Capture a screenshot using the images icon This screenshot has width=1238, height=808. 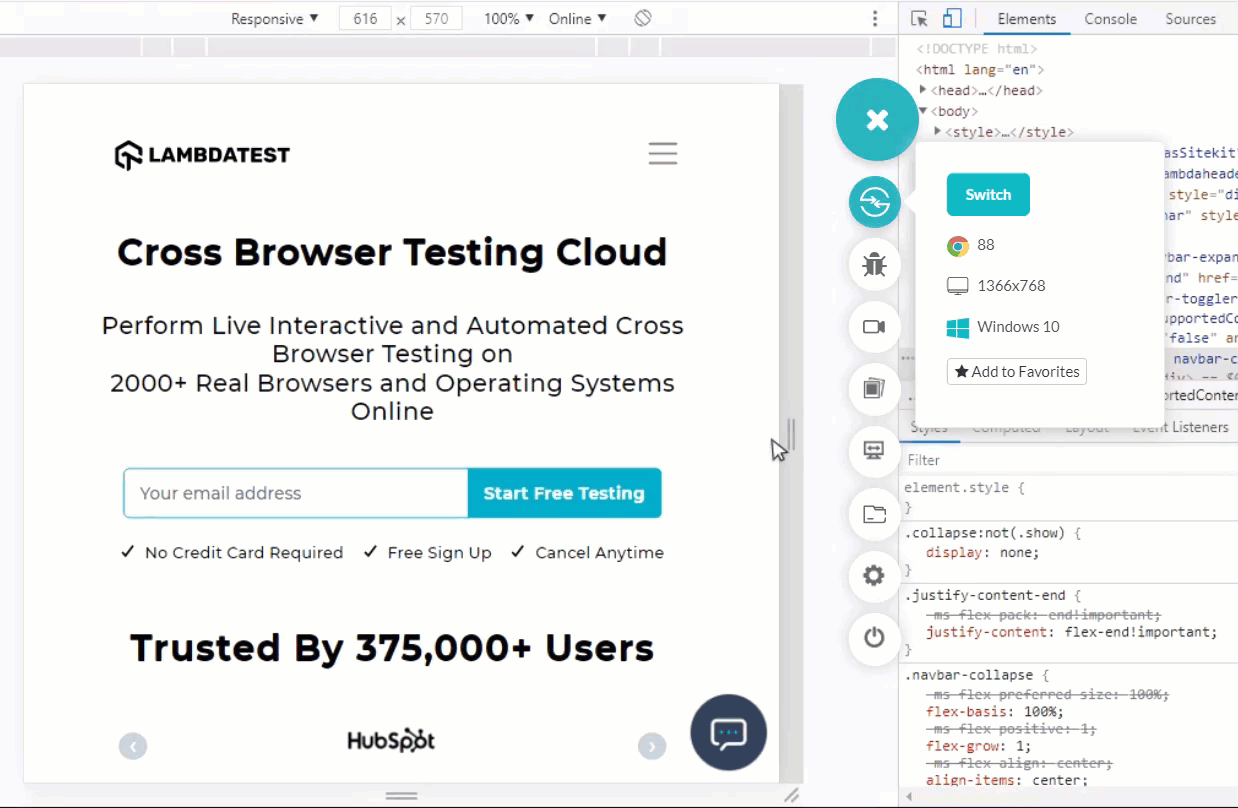(874, 389)
